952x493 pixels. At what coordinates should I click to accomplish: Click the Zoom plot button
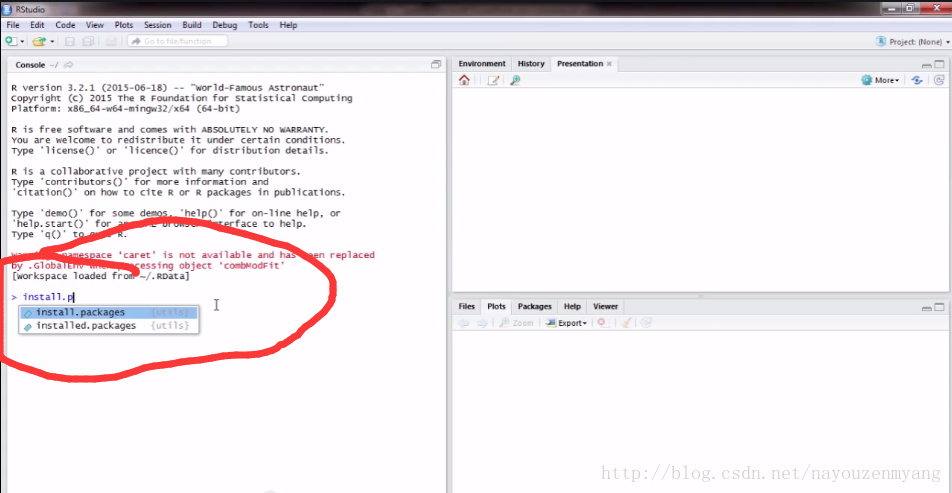click(516, 323)
